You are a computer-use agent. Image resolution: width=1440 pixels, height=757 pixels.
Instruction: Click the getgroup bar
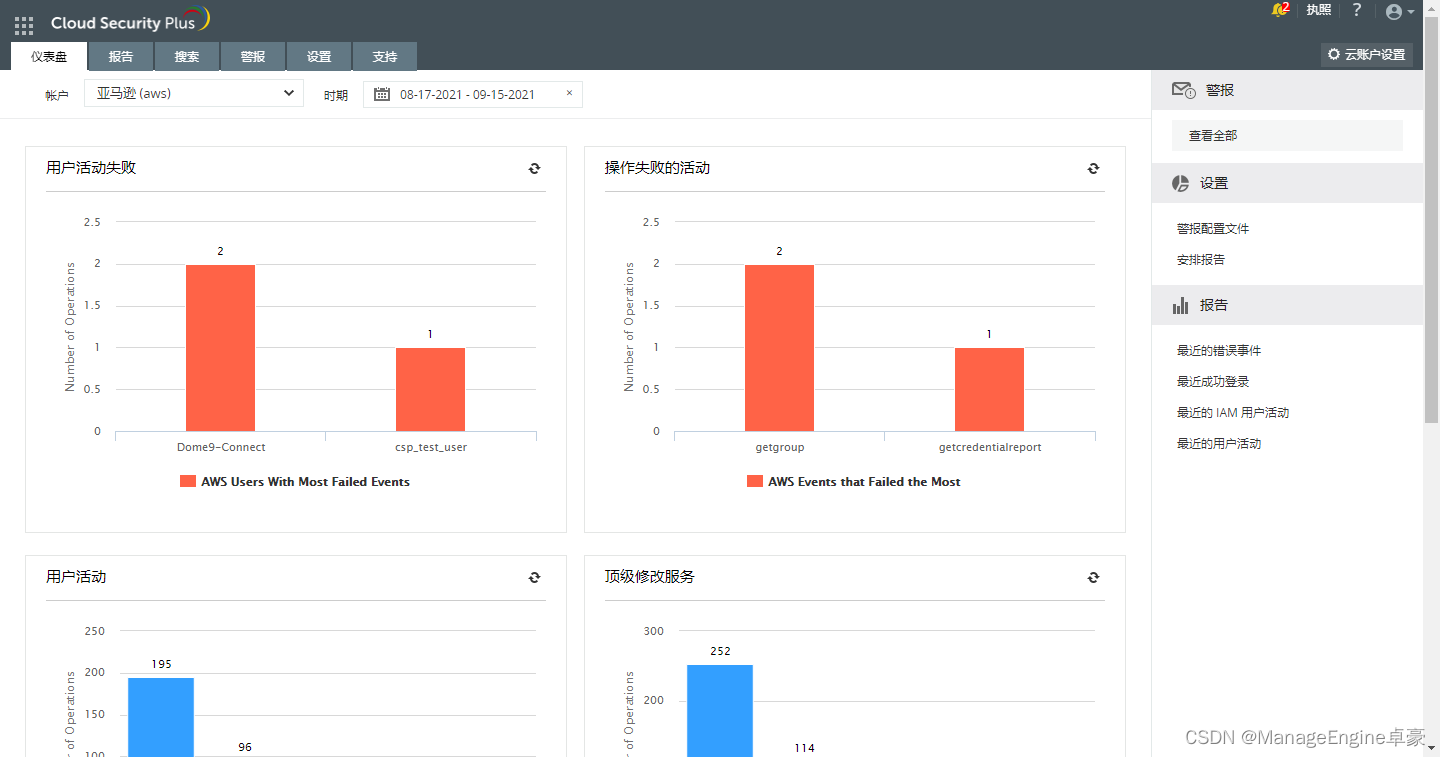(x=779, y=348)
